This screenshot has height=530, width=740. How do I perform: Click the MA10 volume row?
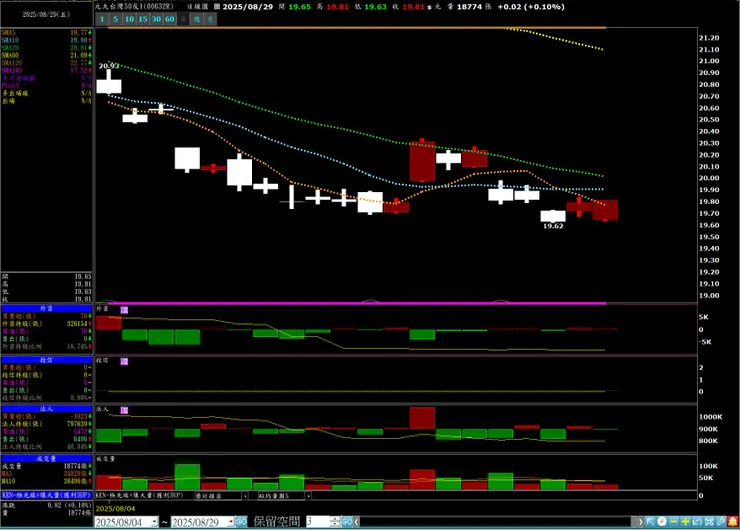coord(46,481)
